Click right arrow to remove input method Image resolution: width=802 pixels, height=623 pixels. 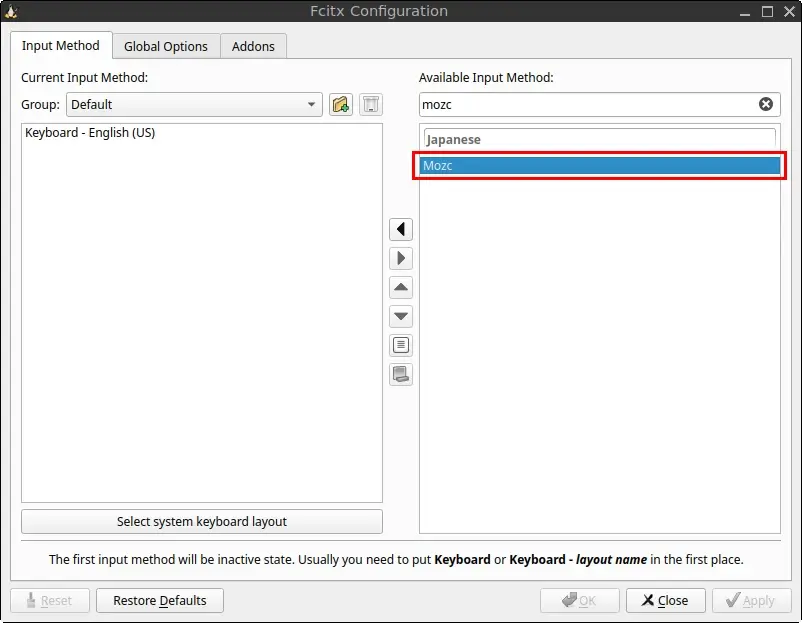pos(401,258)
